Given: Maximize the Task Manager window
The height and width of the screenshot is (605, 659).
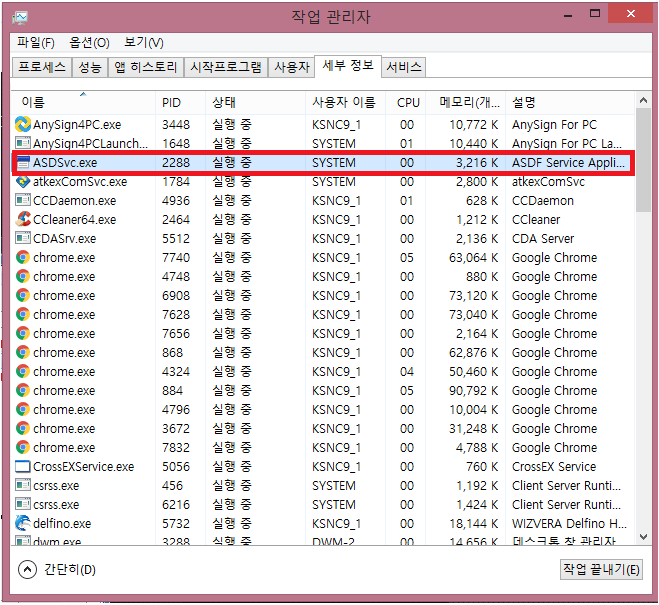Looking at the screenshot, I should pyautogui.click(x=595, y=14).
